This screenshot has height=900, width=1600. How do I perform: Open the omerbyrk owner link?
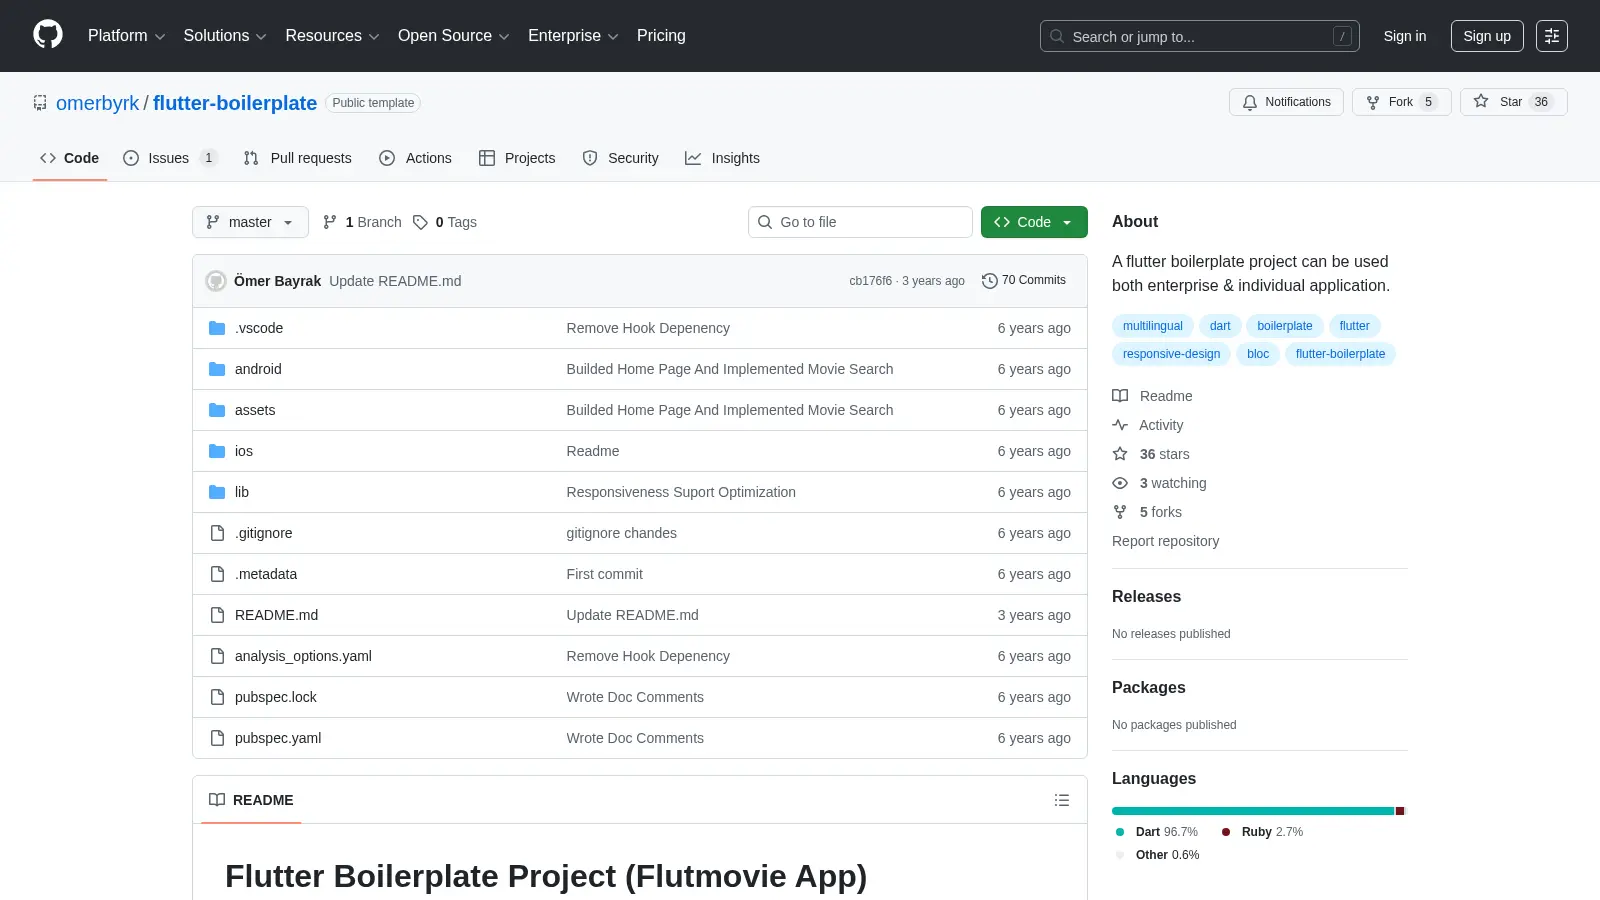(x=98, y=103)
